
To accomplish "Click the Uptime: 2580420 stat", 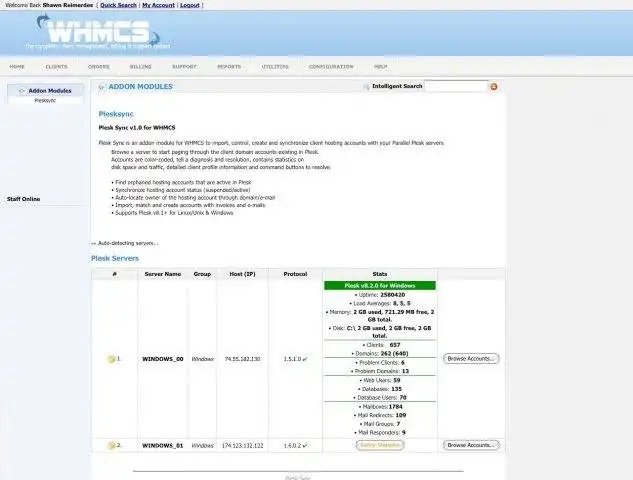I will pyautogui.click(x=380, y=295).
